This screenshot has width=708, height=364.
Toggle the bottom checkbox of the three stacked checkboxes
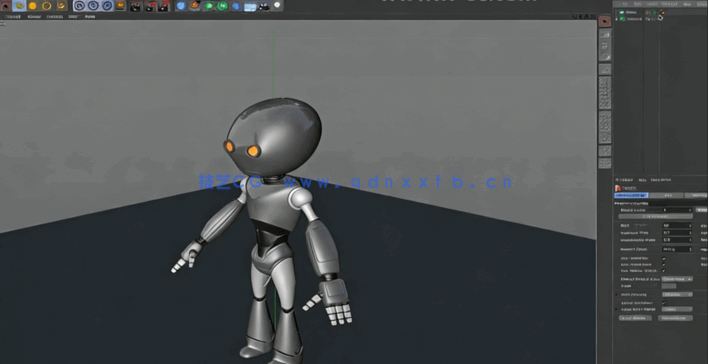(664, 271)
